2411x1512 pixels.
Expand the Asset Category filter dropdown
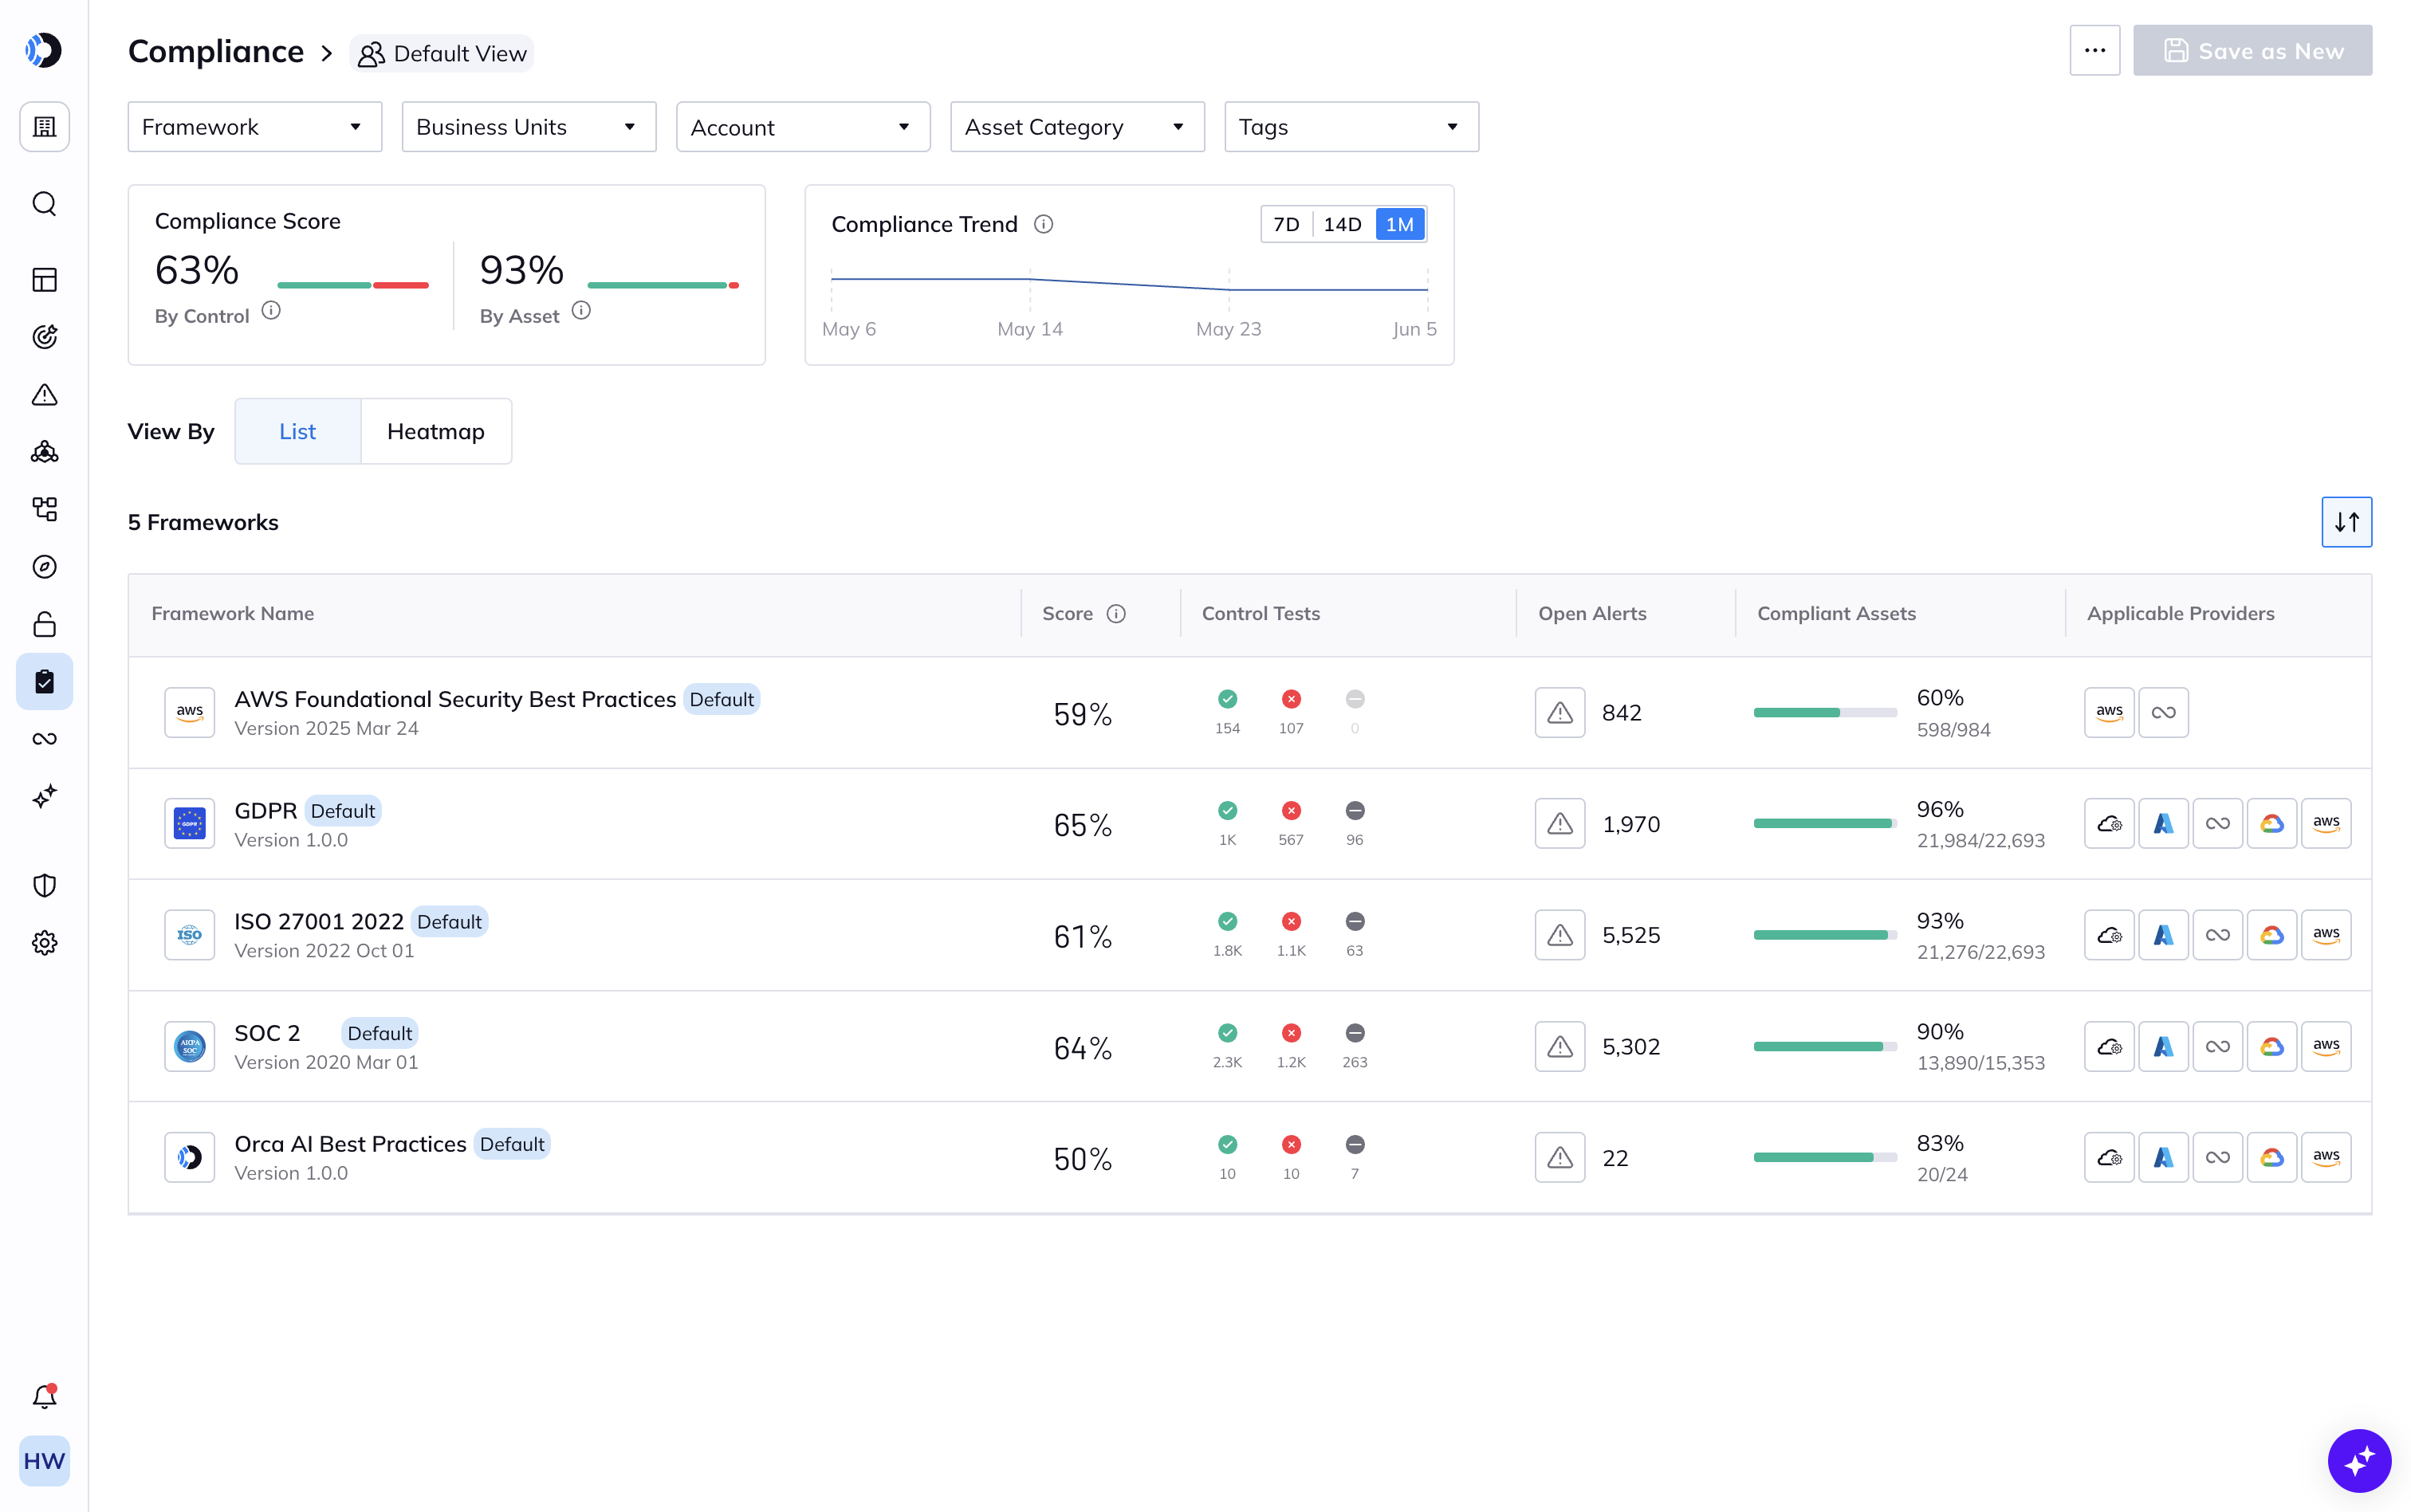(1077, 127)
